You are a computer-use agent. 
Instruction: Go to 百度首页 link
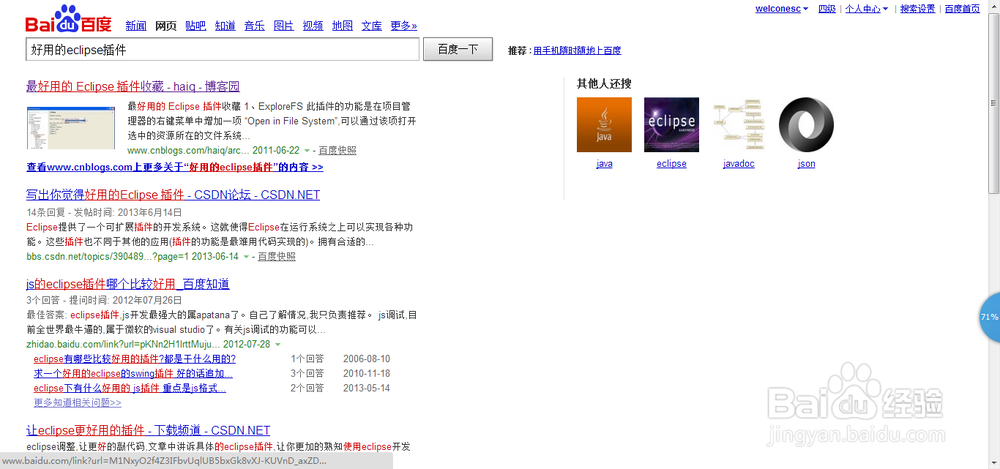pyautogui.click(x=962, y=9)
